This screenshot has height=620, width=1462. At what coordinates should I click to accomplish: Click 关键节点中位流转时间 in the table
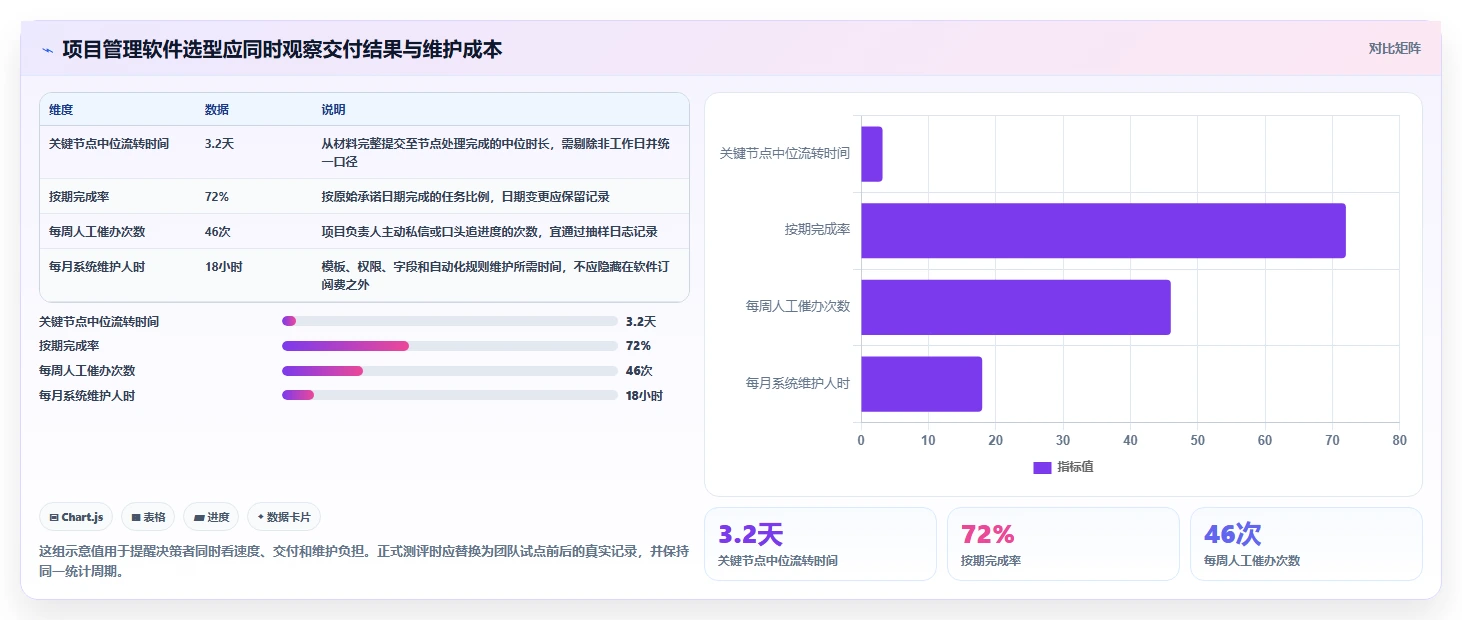pos(109,144)
